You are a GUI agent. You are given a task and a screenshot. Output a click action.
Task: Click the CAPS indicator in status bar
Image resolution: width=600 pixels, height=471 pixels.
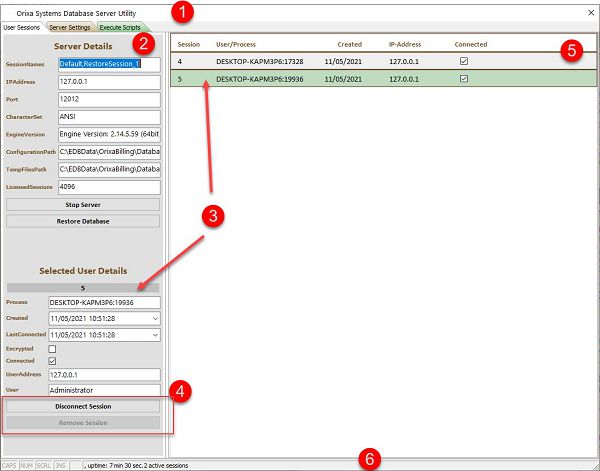9,466
